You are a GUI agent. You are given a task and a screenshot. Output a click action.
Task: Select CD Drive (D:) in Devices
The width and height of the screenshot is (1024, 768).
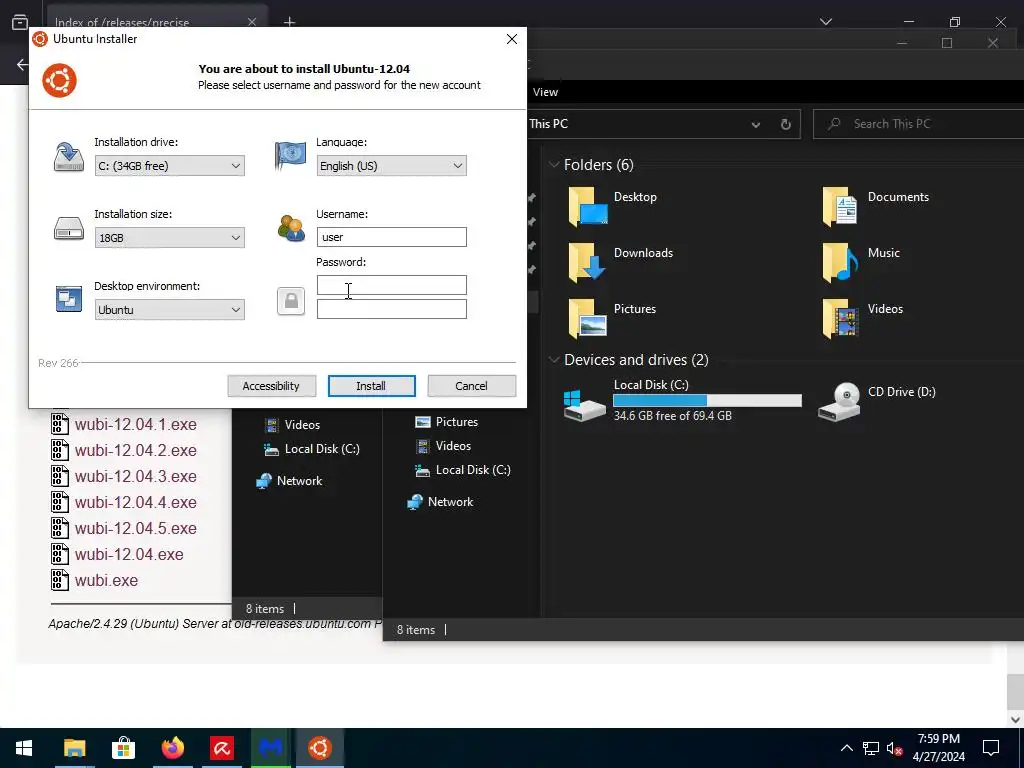tap(877, 400)
